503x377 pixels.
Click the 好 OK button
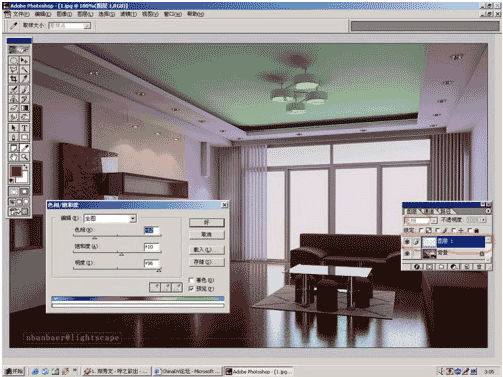pyautogui.click(x=207, y=222)
